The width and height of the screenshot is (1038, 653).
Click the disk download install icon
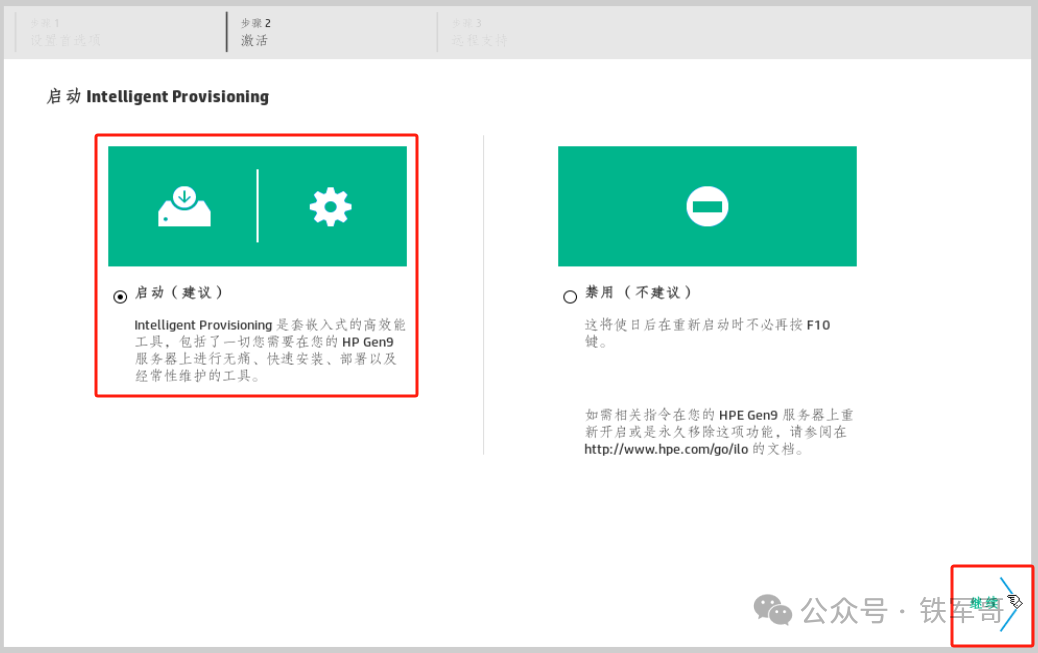(184, 207)
